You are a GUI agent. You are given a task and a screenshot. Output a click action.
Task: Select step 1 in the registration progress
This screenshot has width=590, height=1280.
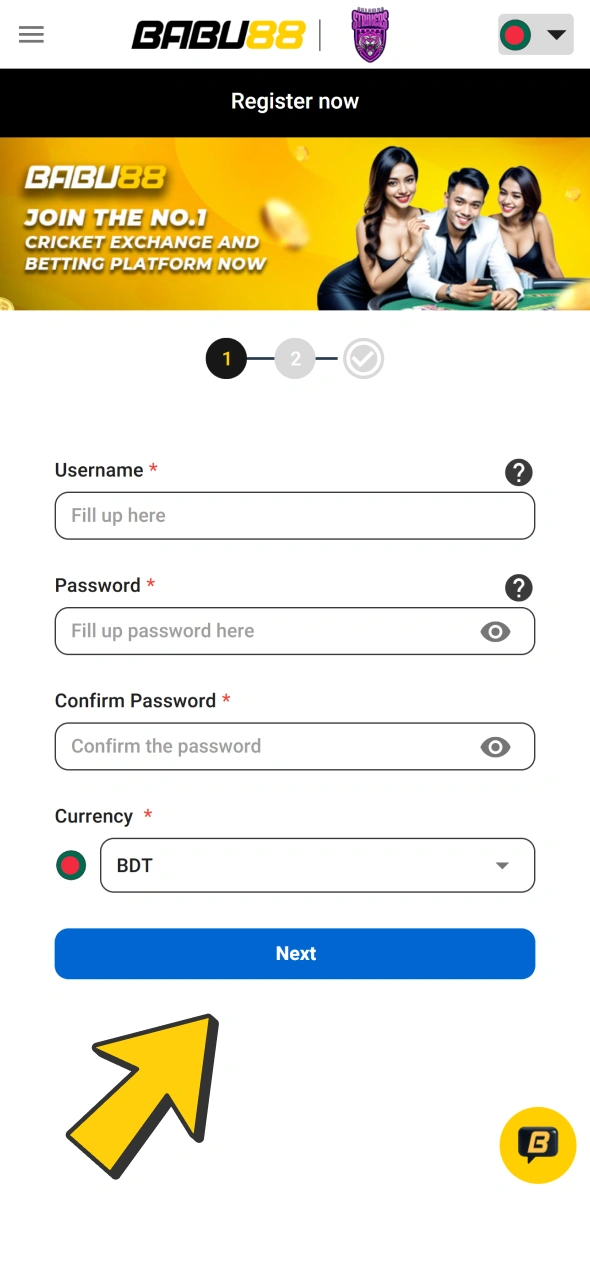click(x=226, y=358)
